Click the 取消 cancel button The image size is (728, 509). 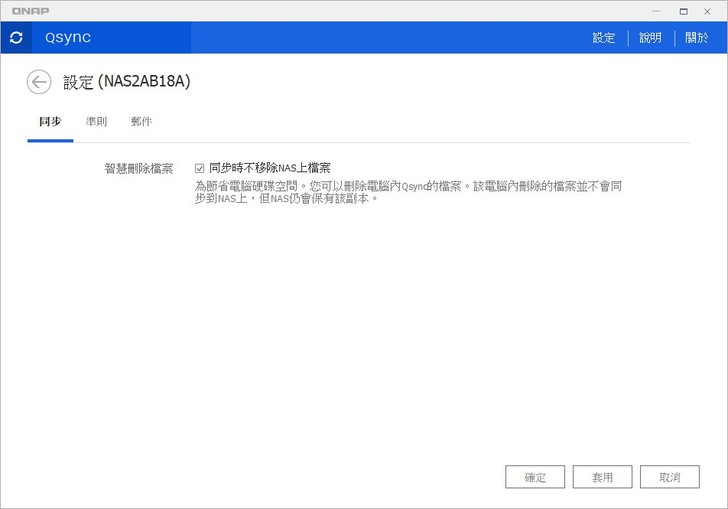click(x=670, y=477)
